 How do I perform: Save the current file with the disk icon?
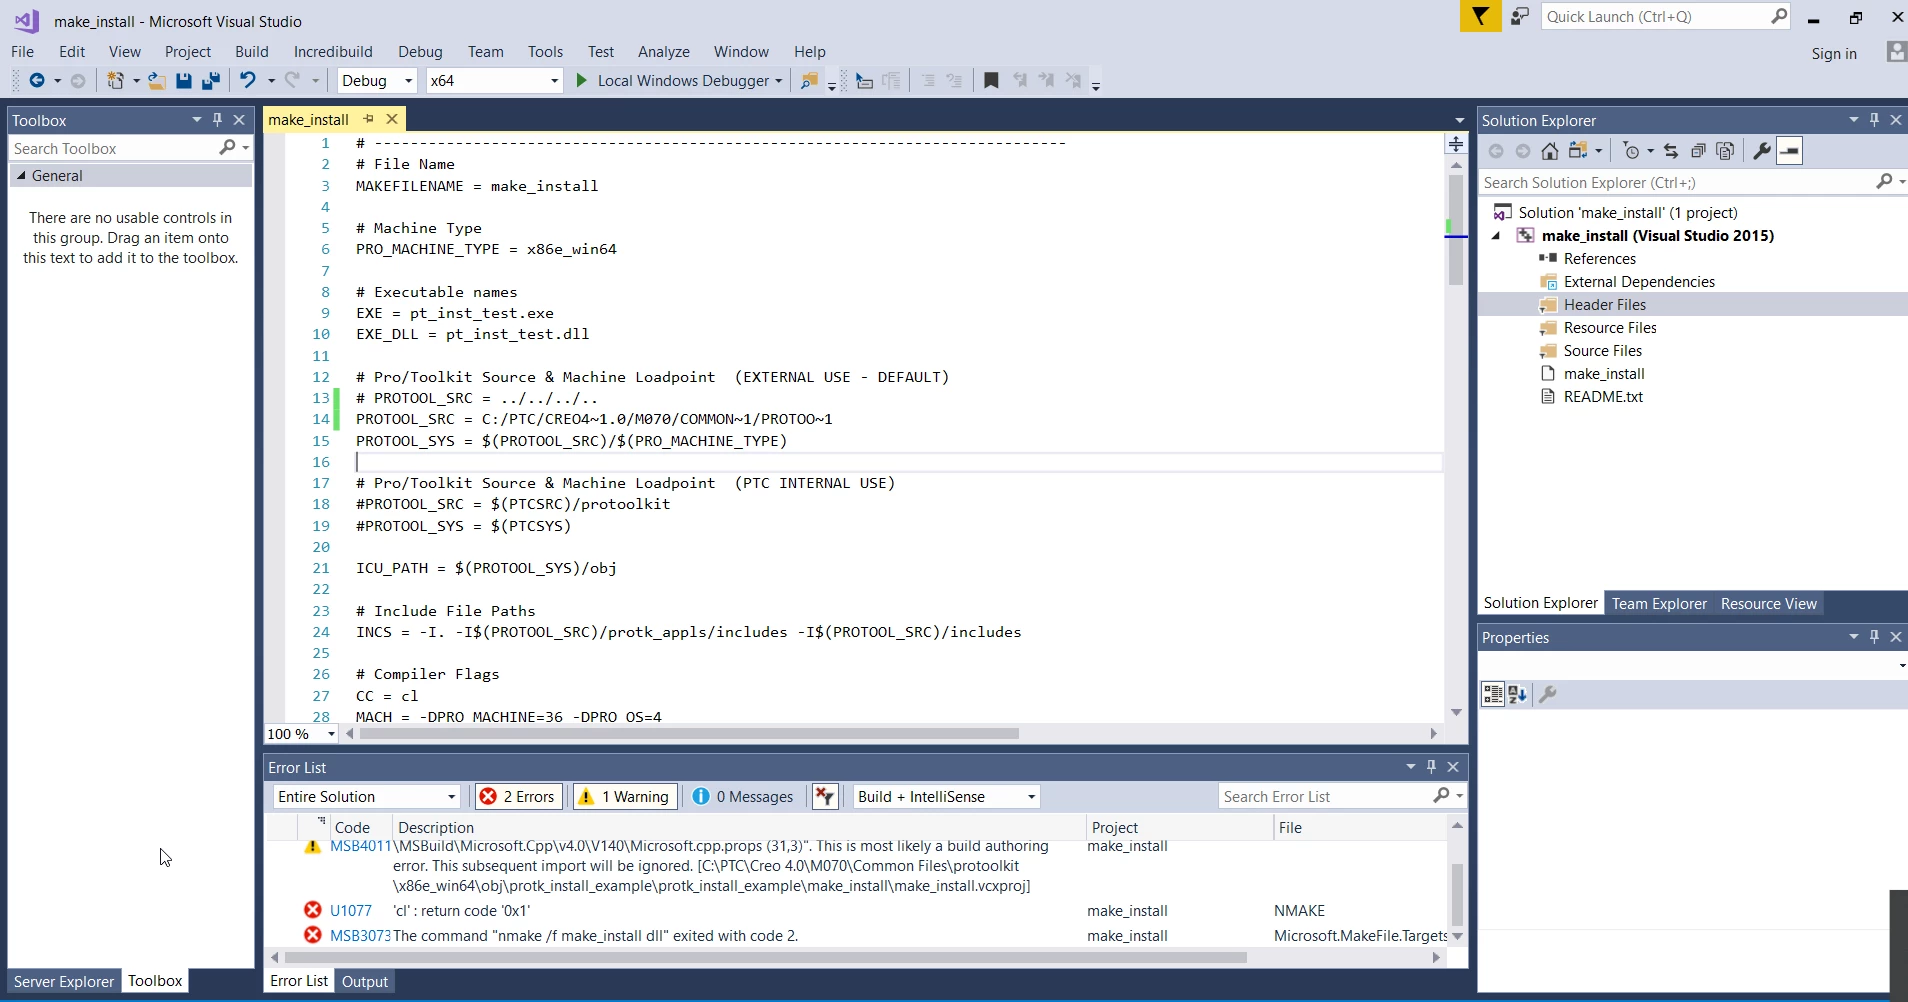[x=184, y=81]
